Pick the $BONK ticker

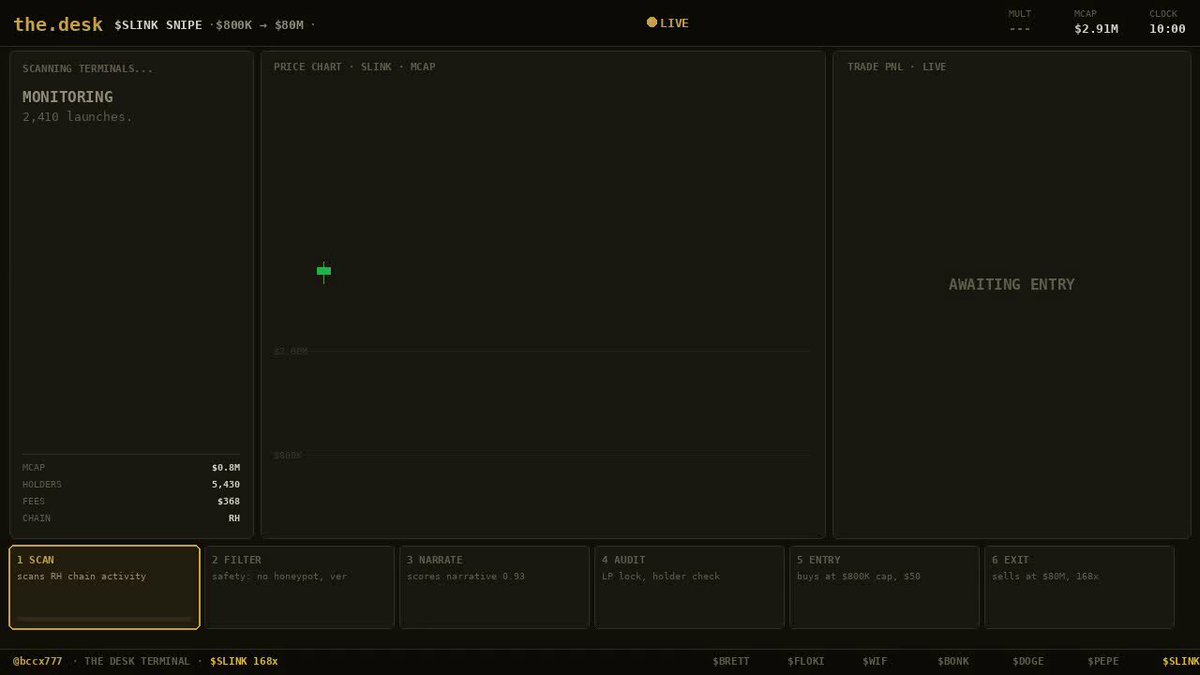[x=953, y=661]
